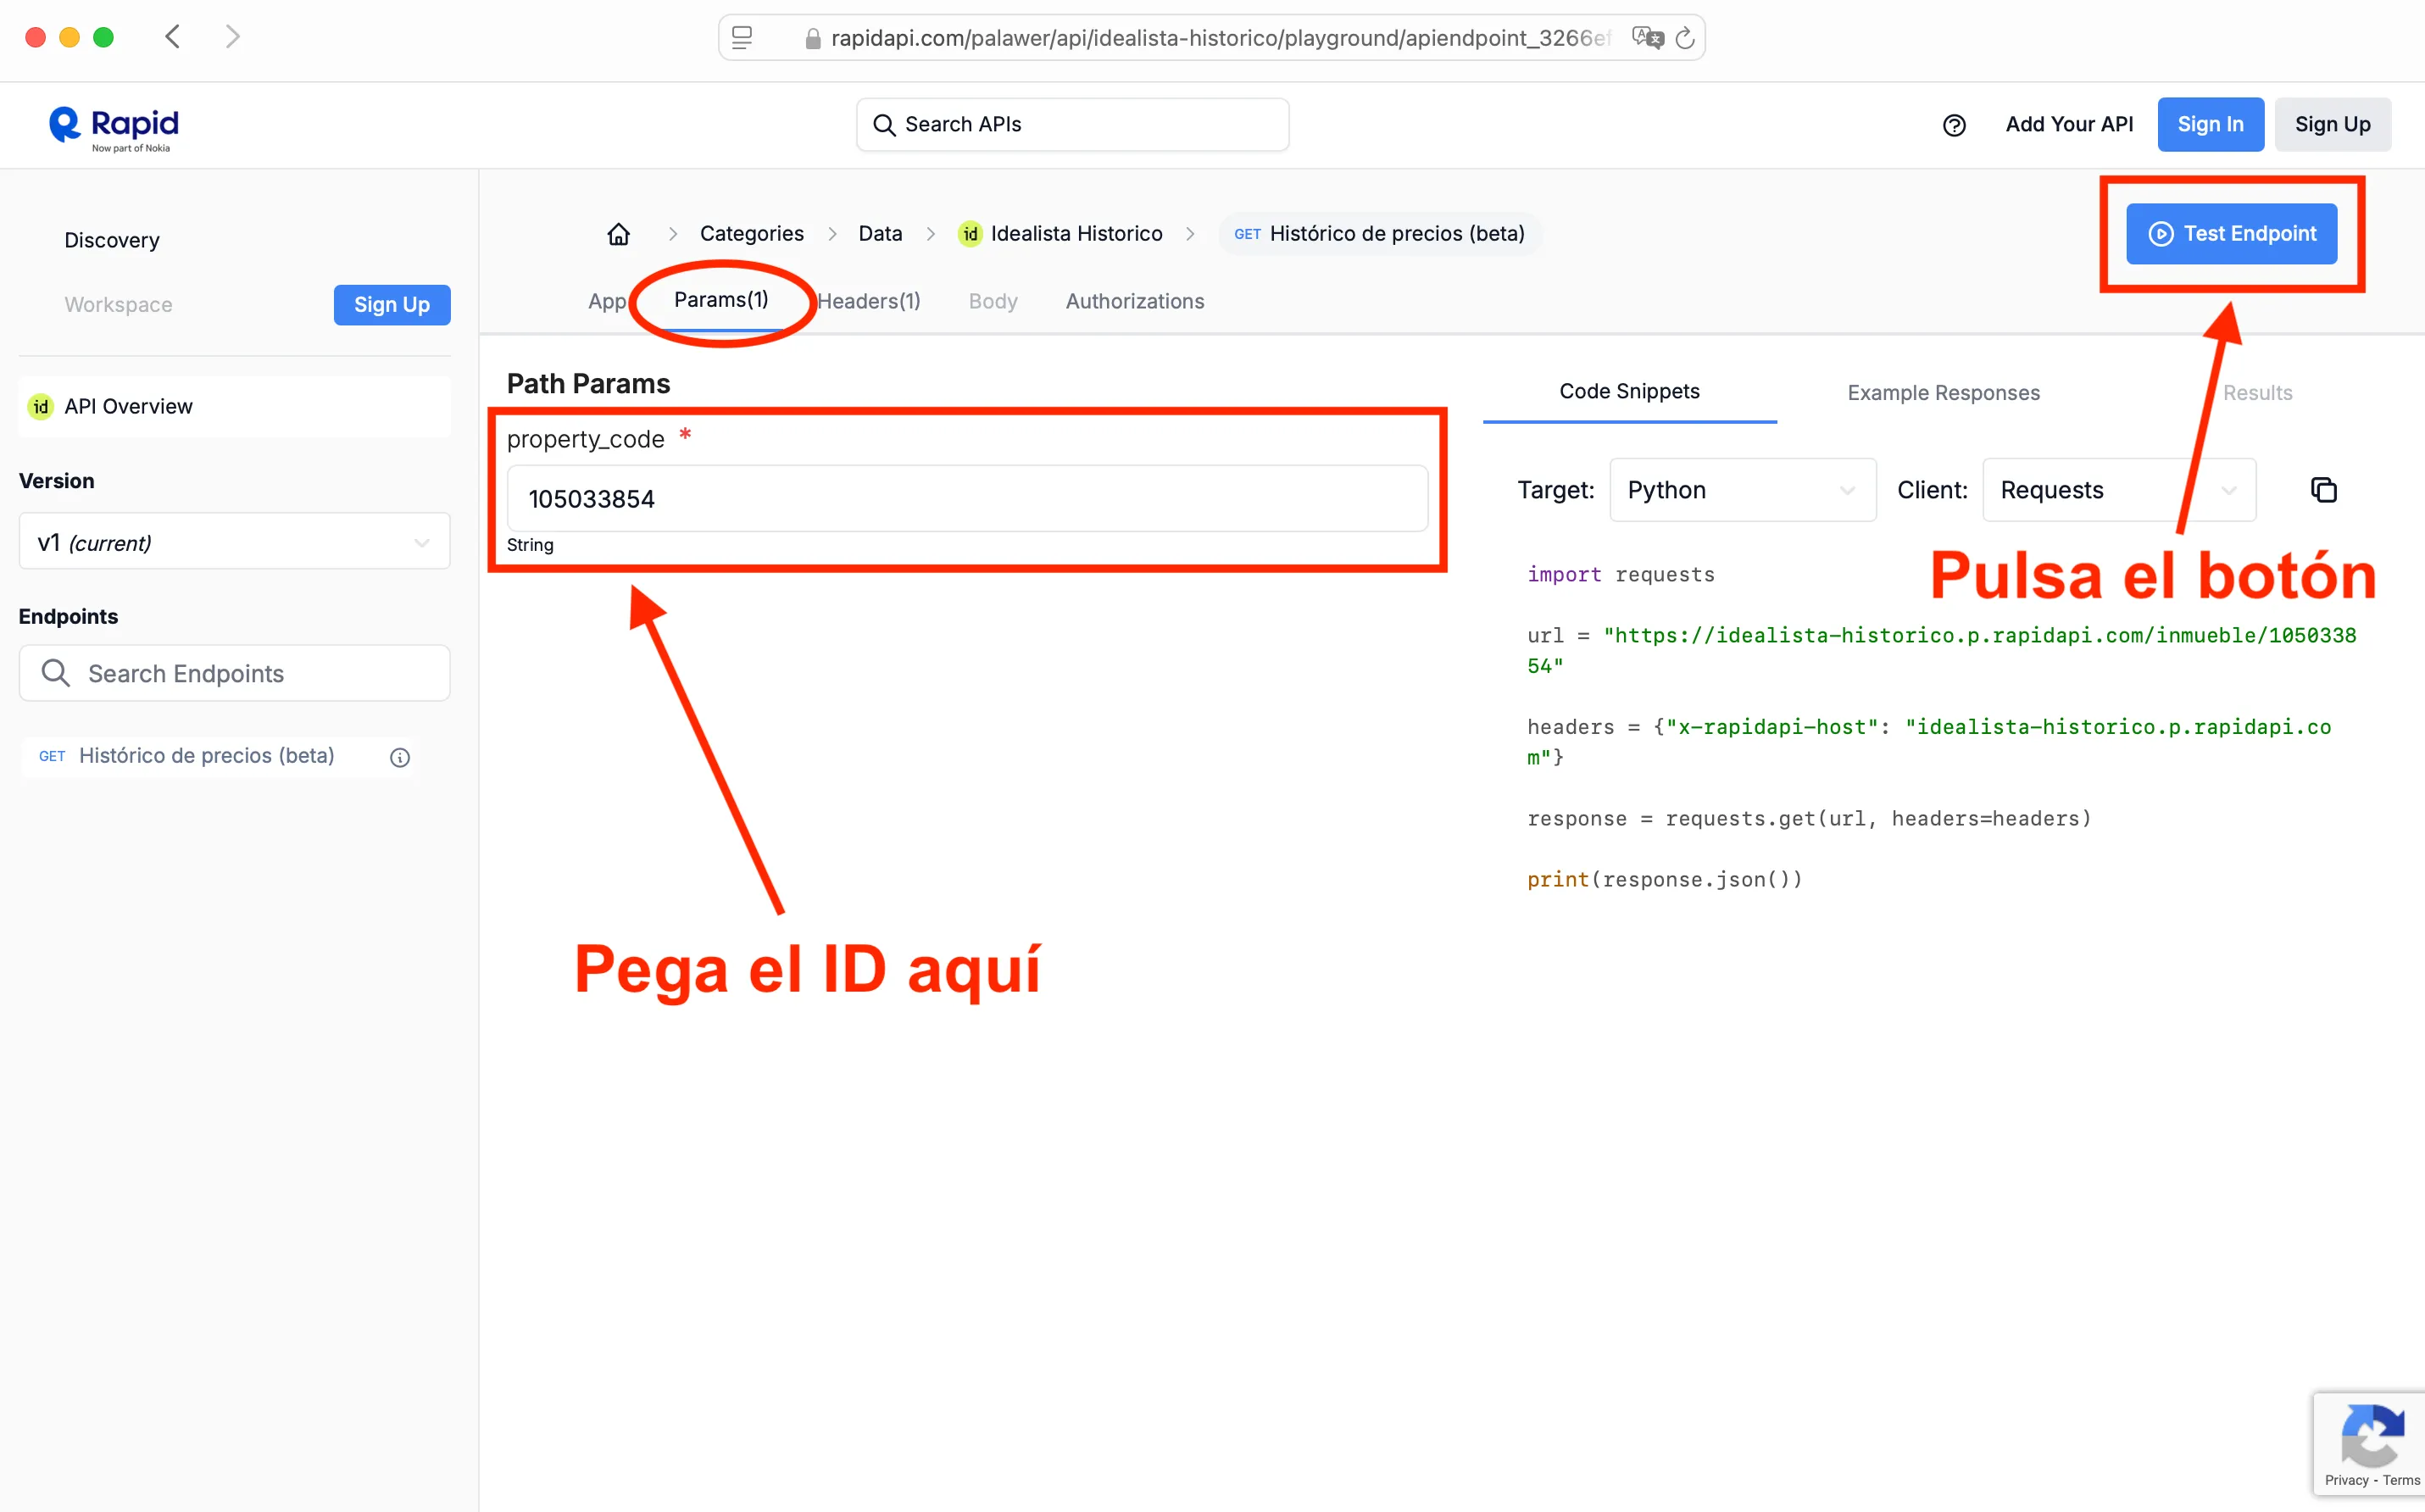The height and width of the screenshot is (1512, 2425).
Task: Open the help question mark icon
Action: (x=1954, y=125)
